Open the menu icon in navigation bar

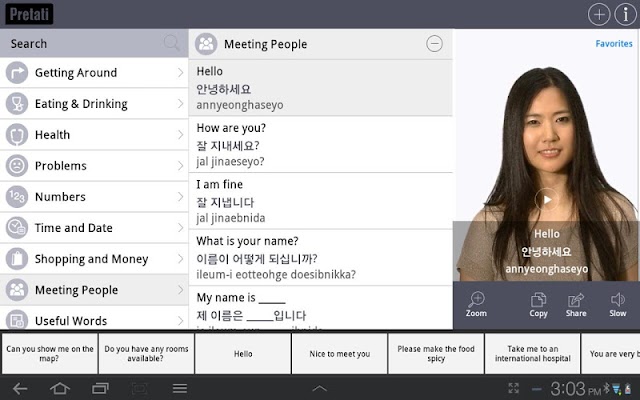coord(180,388)
